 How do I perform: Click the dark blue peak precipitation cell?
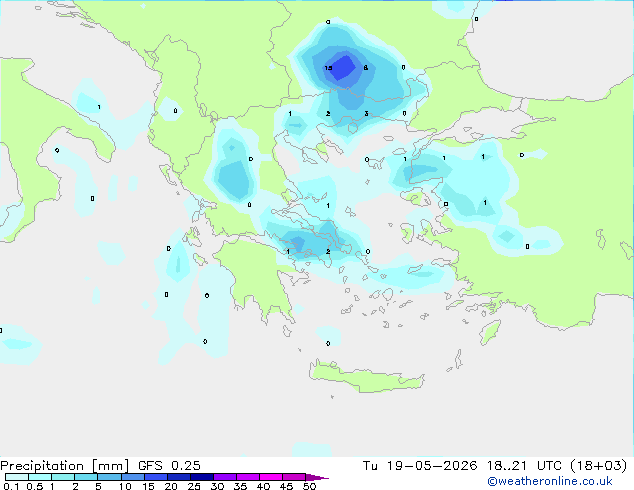point(343,67)
